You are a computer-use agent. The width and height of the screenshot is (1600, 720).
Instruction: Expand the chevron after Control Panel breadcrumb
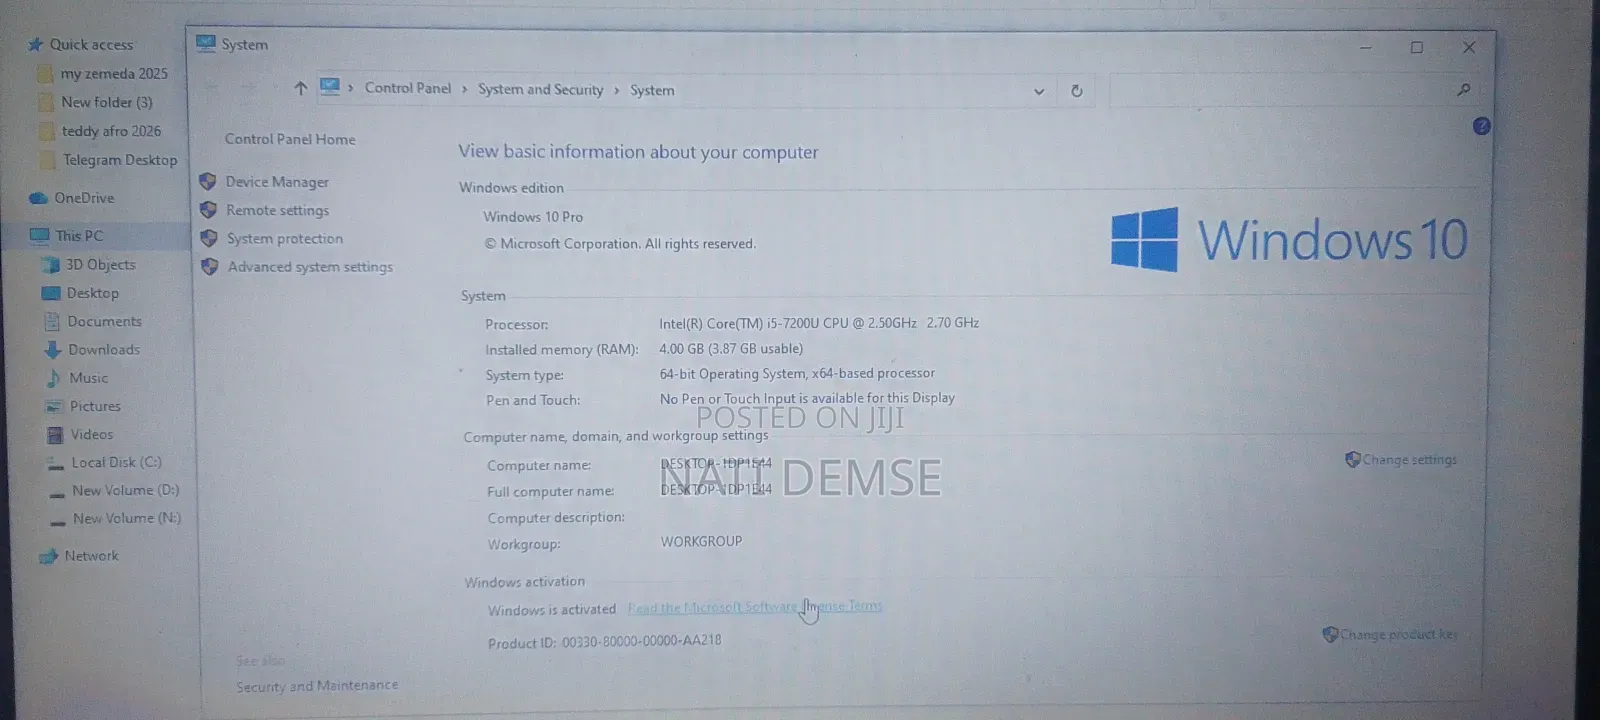pos(464,89)
